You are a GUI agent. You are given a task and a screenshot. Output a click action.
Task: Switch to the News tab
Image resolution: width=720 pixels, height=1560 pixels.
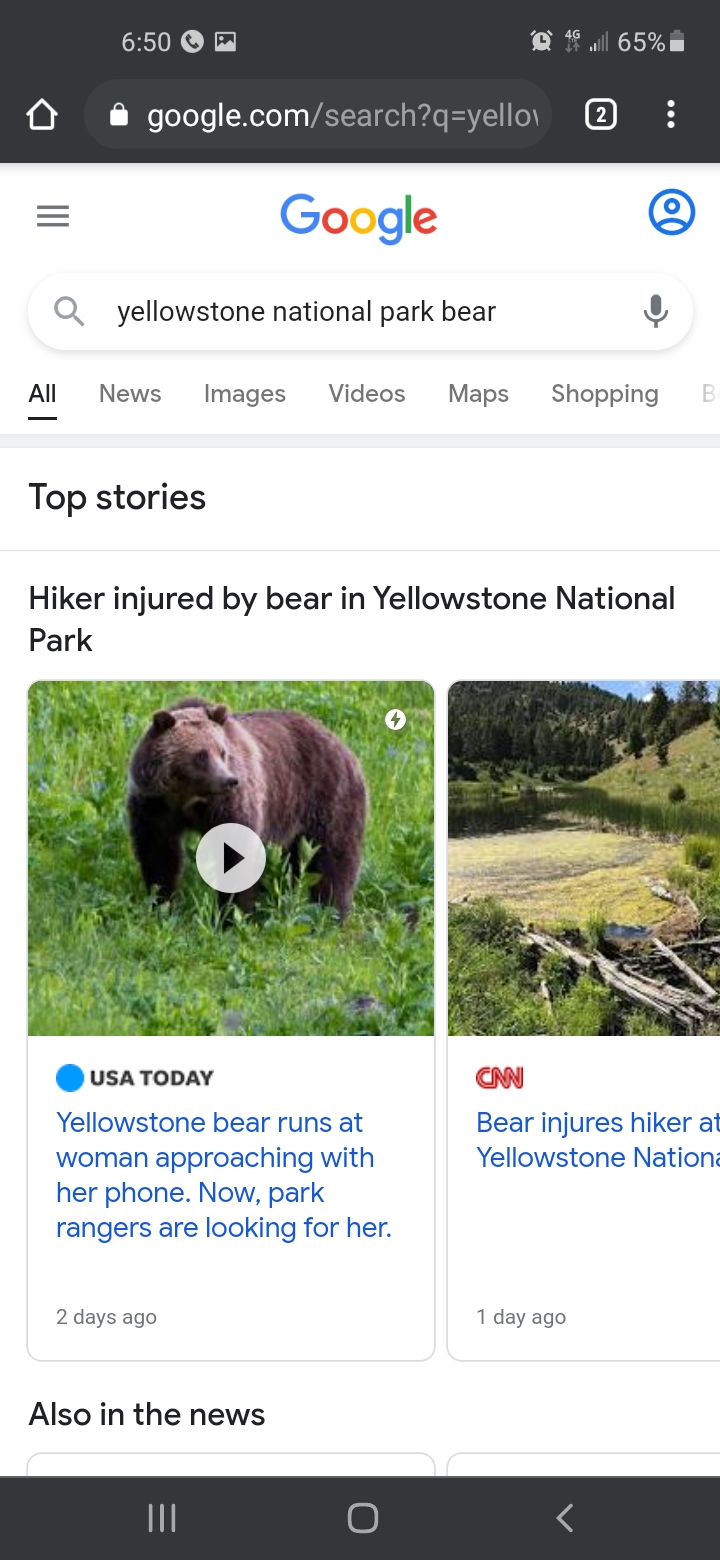click(x=130, y=394)
